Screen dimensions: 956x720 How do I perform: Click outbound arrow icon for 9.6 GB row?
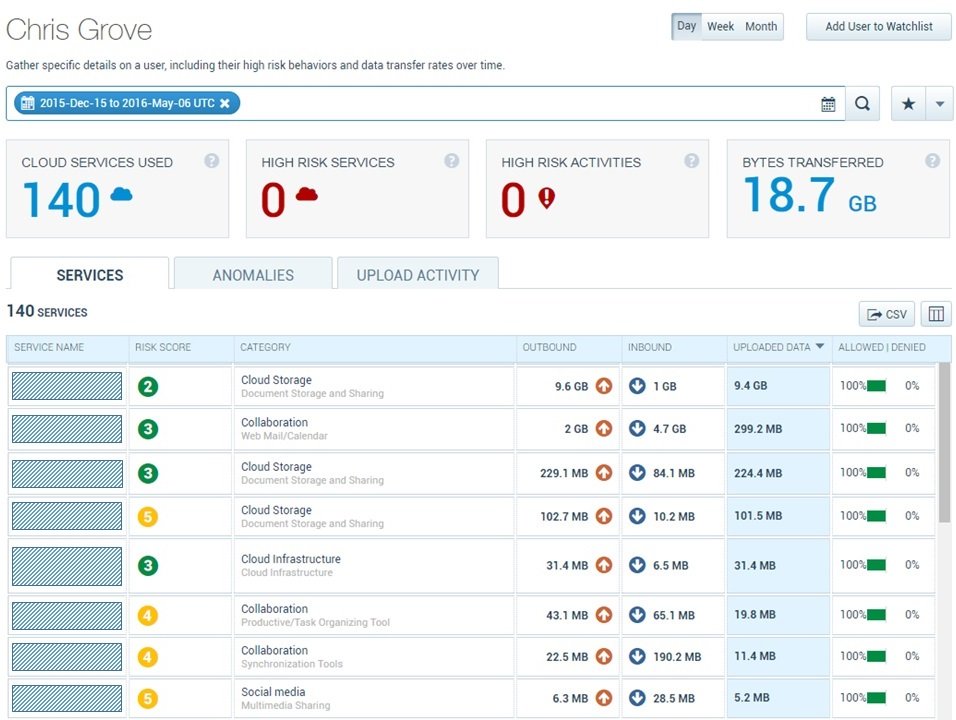tap(604, 386)
